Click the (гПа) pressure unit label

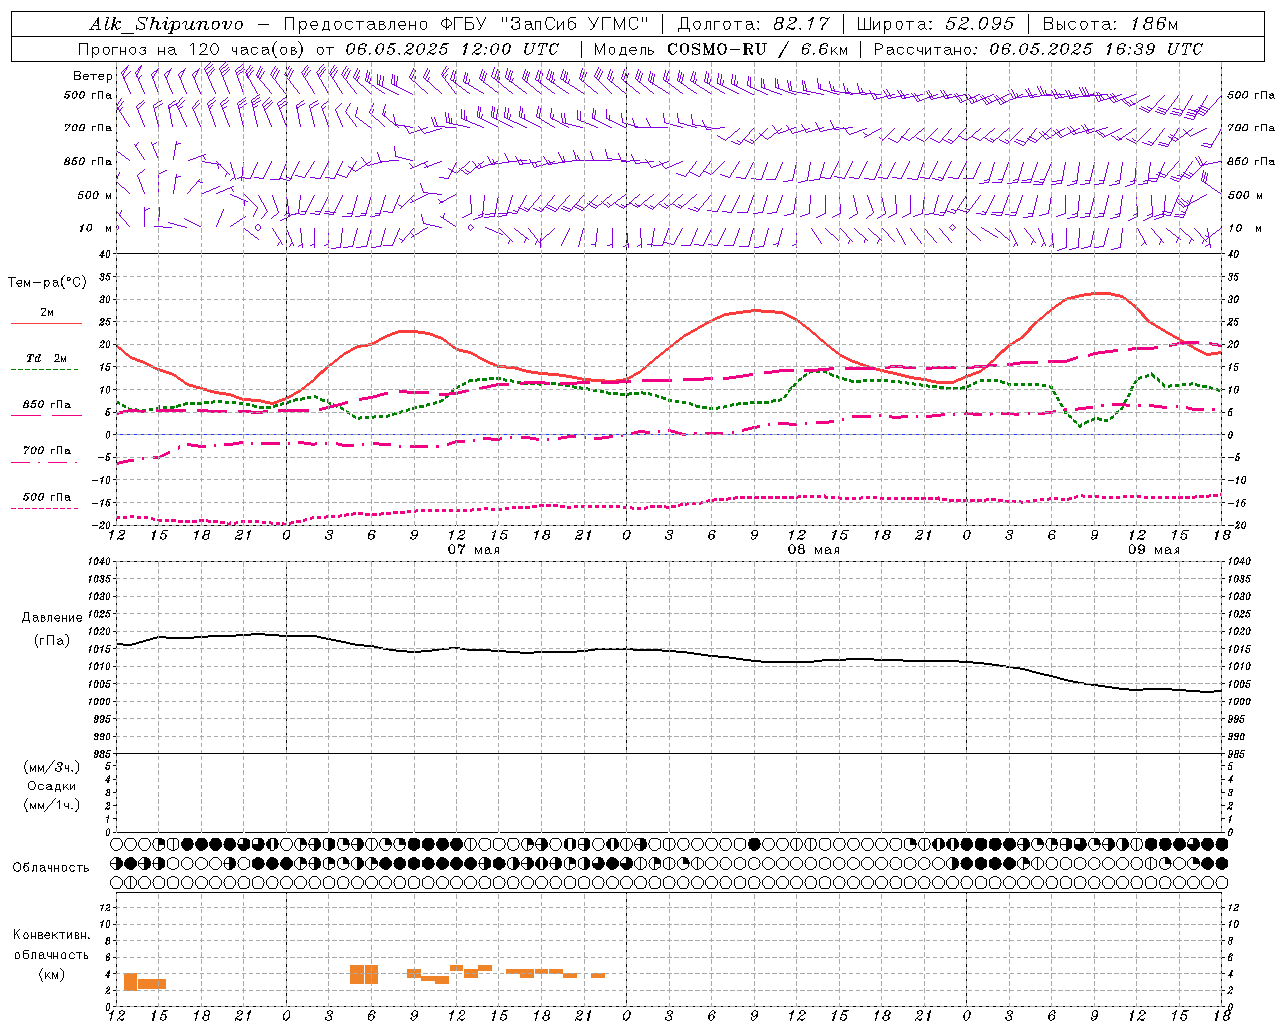[x=52, y=640]
